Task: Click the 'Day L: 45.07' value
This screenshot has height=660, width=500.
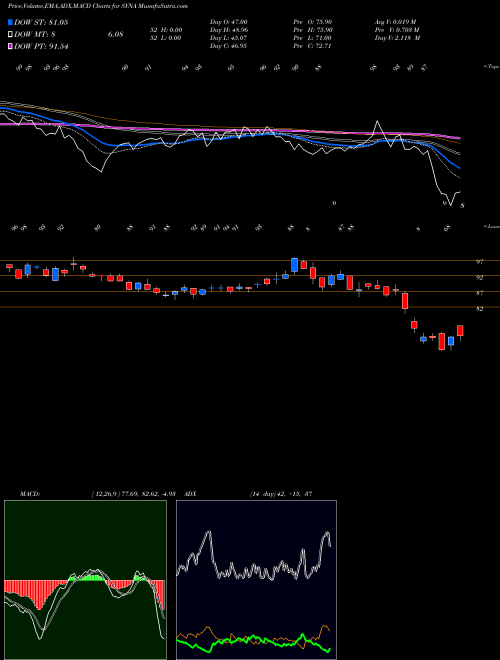Action: coord(229,38)
